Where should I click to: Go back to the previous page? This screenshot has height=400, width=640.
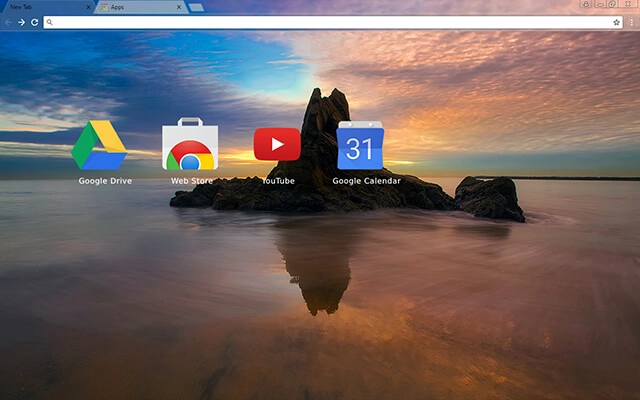click(8, 22)
